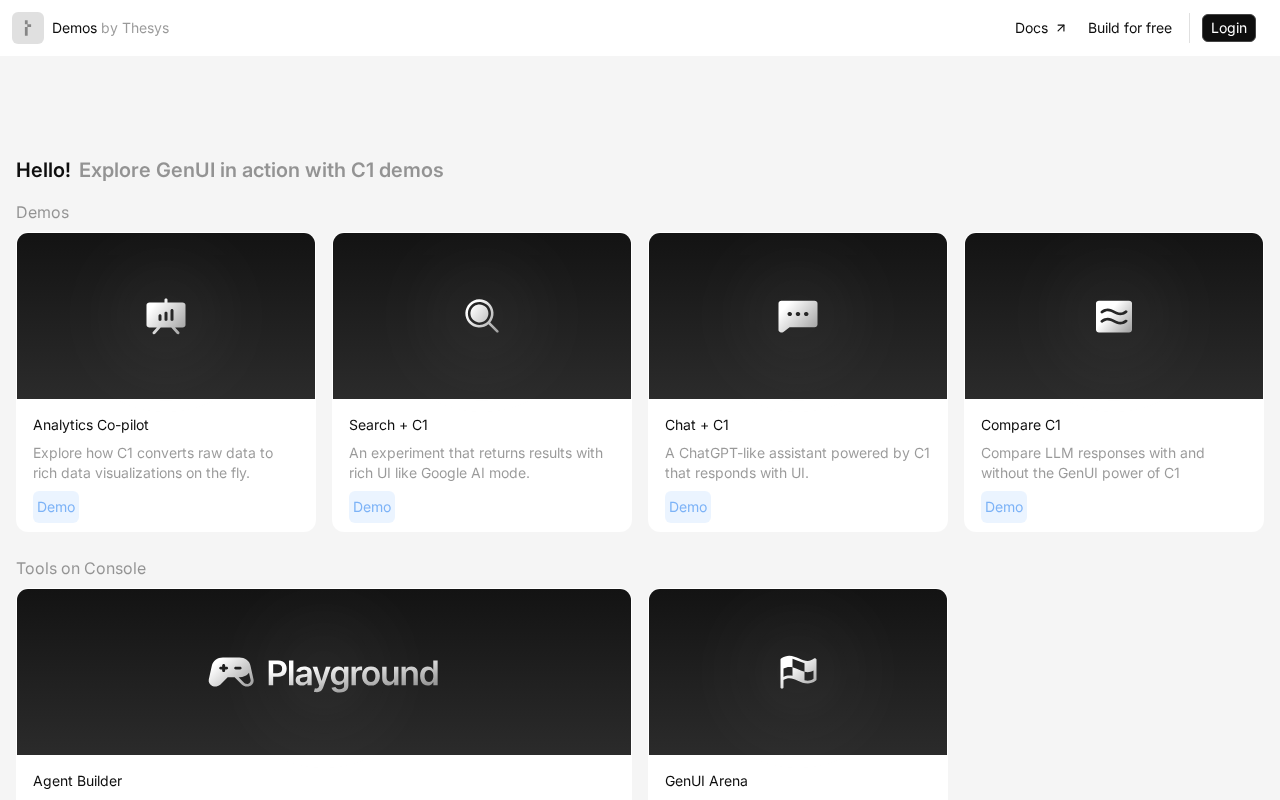
Task: Launch the Search + C1 Demo
Action: (x=372, y=507)
